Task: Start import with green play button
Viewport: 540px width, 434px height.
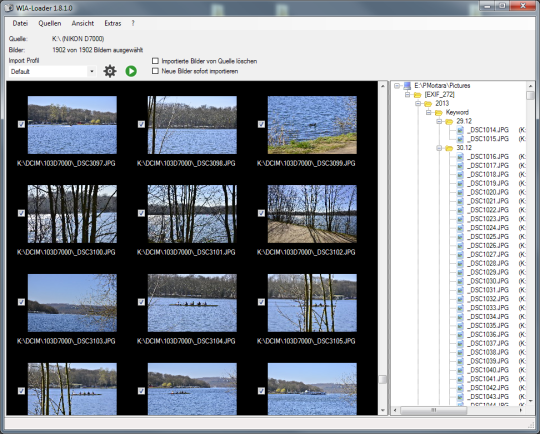Action: tap(131, 71)
